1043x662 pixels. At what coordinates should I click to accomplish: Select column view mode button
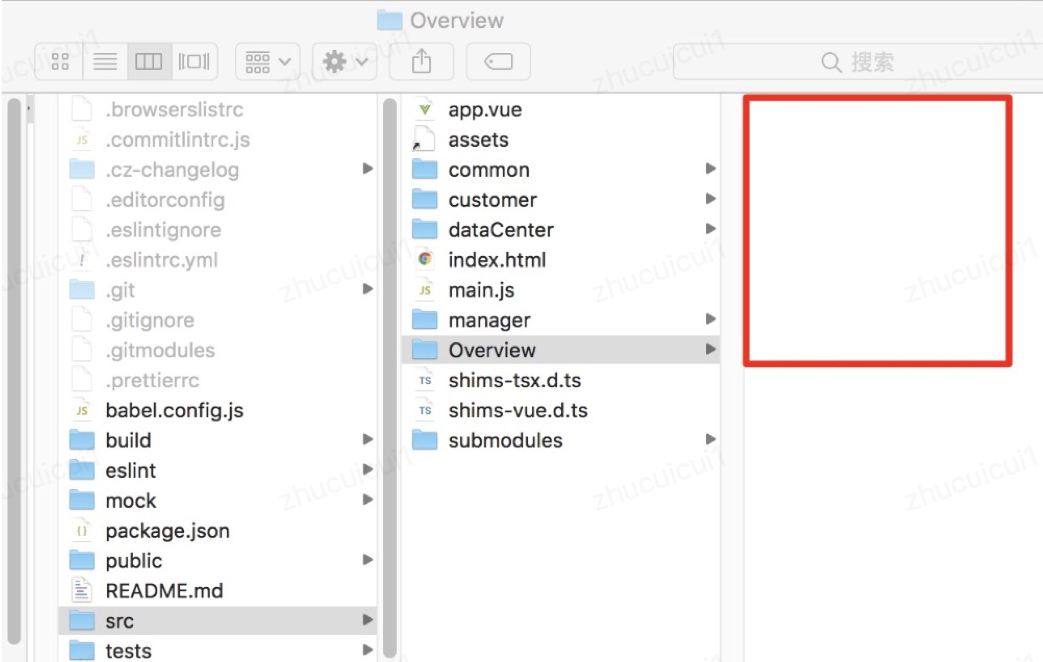tap(149, 62)
